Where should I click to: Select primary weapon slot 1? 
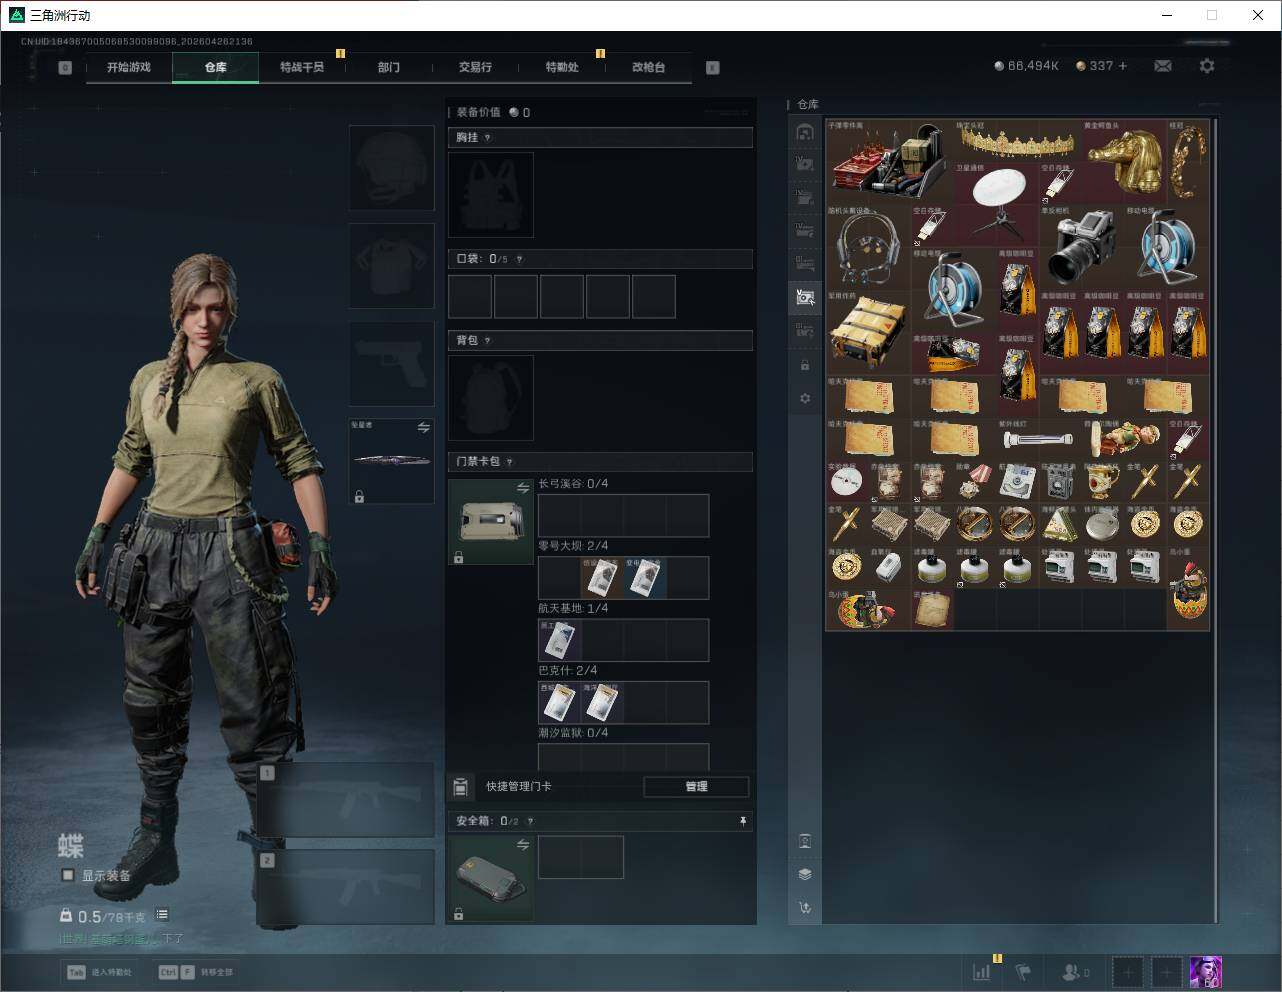[346, 800]
